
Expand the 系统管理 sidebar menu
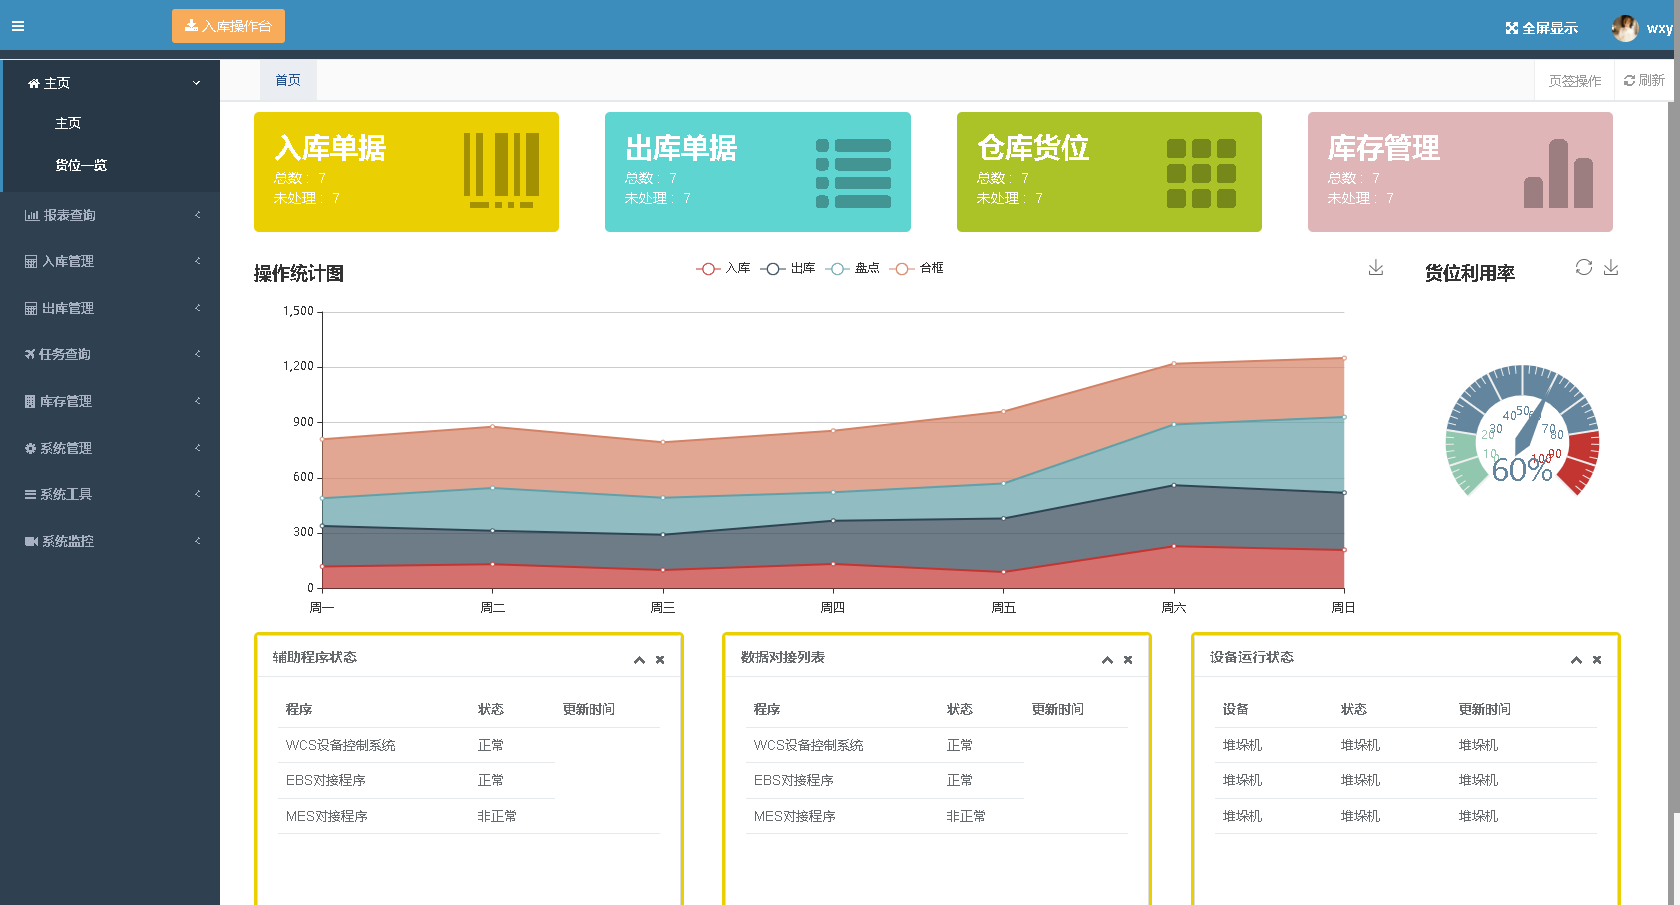[x=111, y=448]
